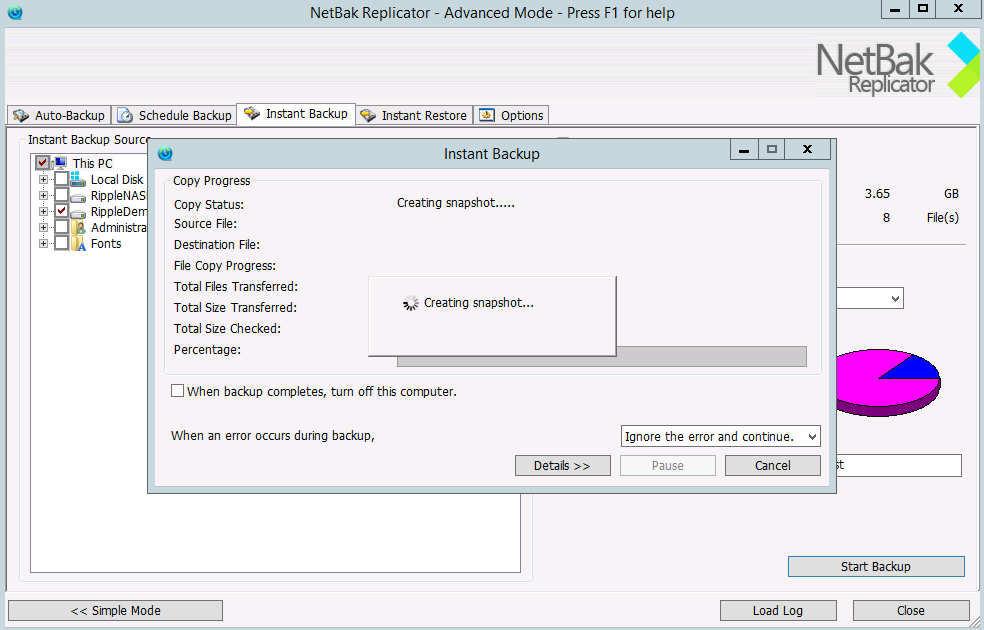Select the Administra user folder icon
Viewport: 984px width, 630px height.
tap(78, 227)
